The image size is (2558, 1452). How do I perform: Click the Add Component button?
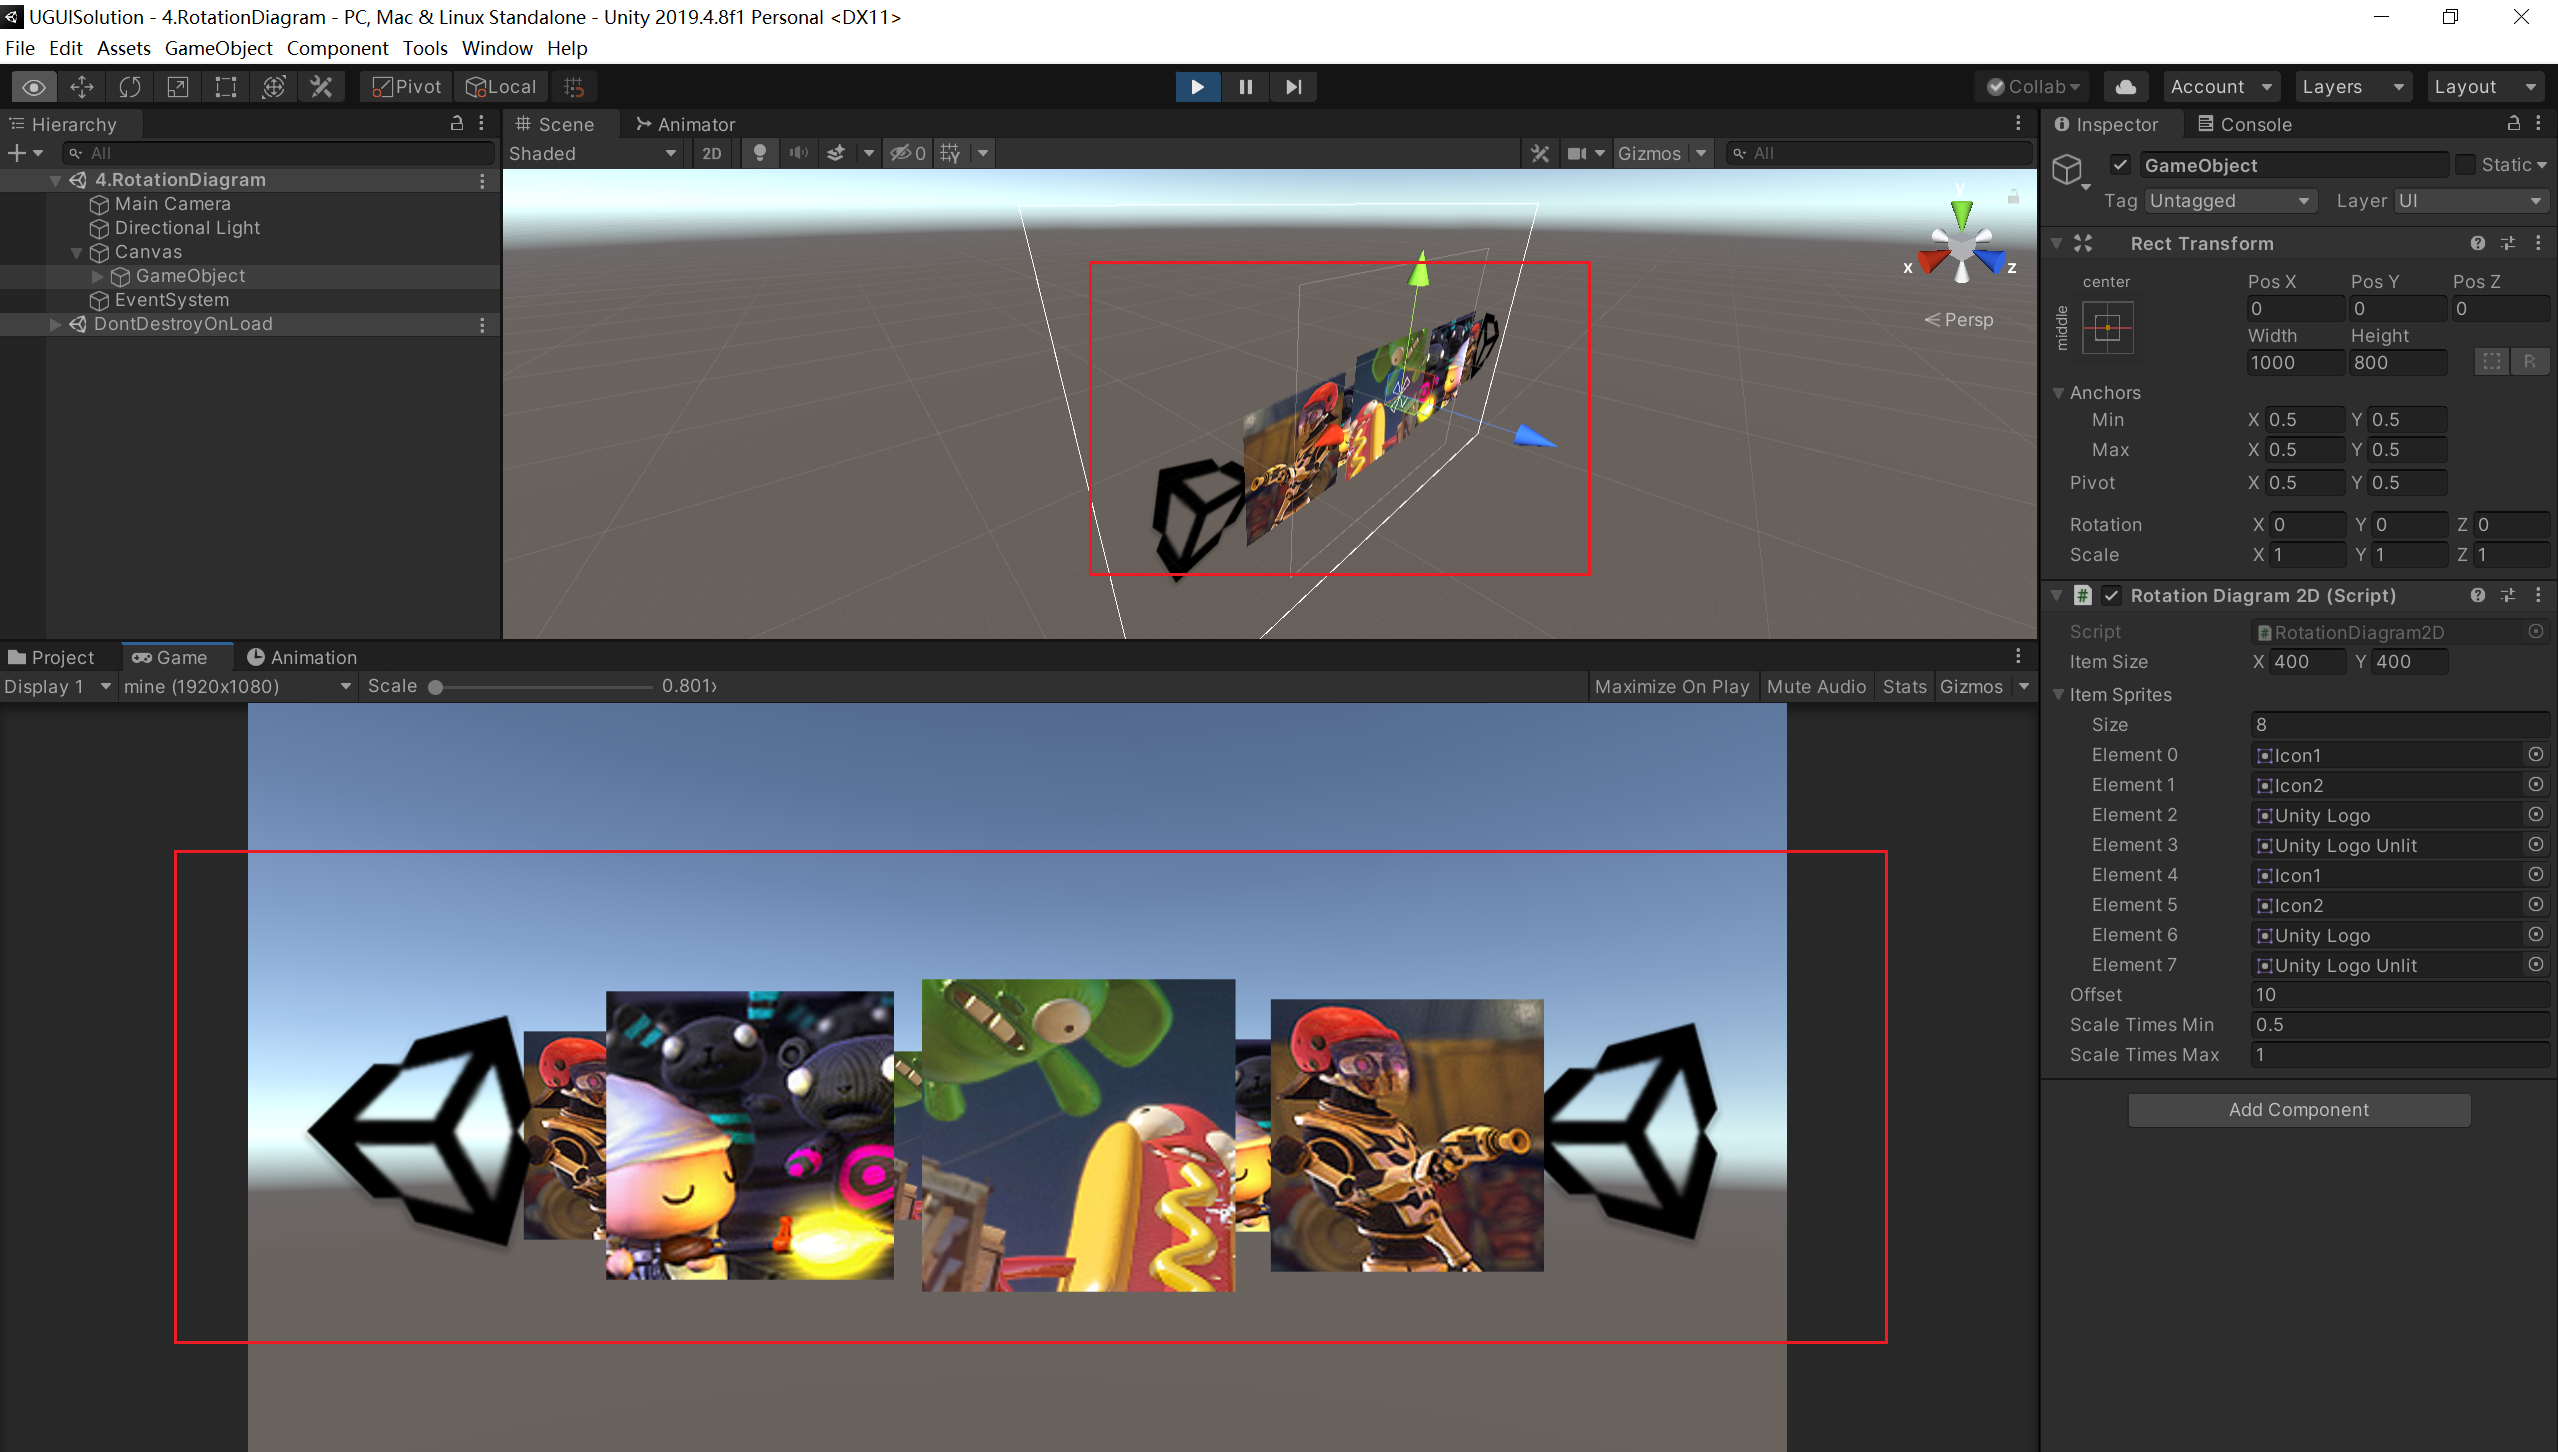(2298, 1109)
